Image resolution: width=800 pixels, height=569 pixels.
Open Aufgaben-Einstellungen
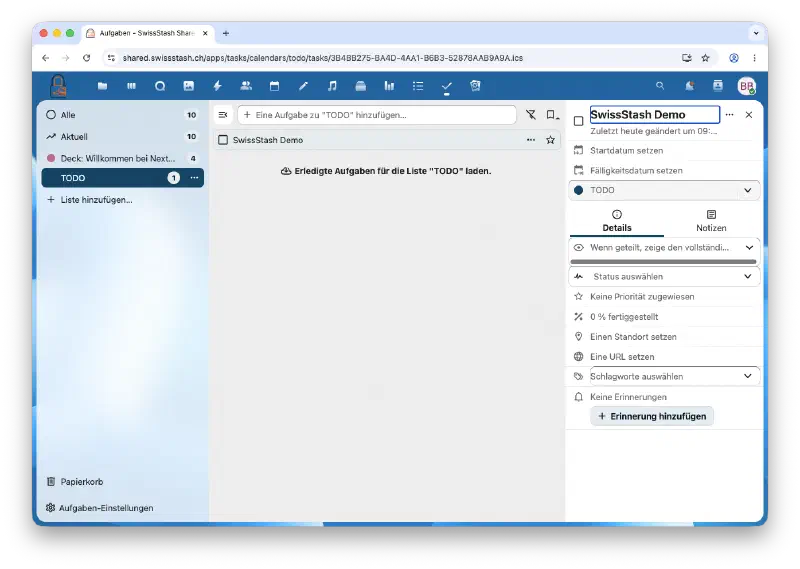[x=122, y=508]
